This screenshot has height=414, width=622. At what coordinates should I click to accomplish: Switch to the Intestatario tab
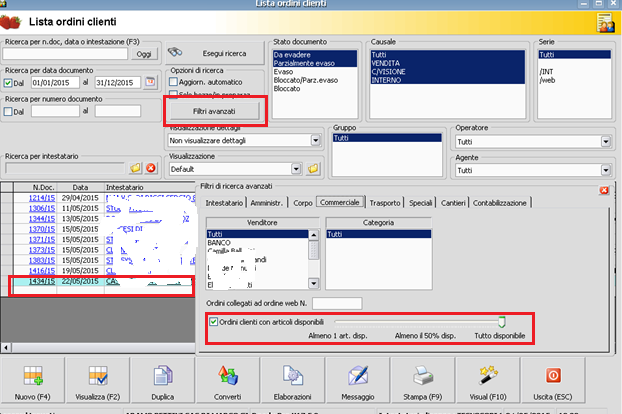(224, 203)
